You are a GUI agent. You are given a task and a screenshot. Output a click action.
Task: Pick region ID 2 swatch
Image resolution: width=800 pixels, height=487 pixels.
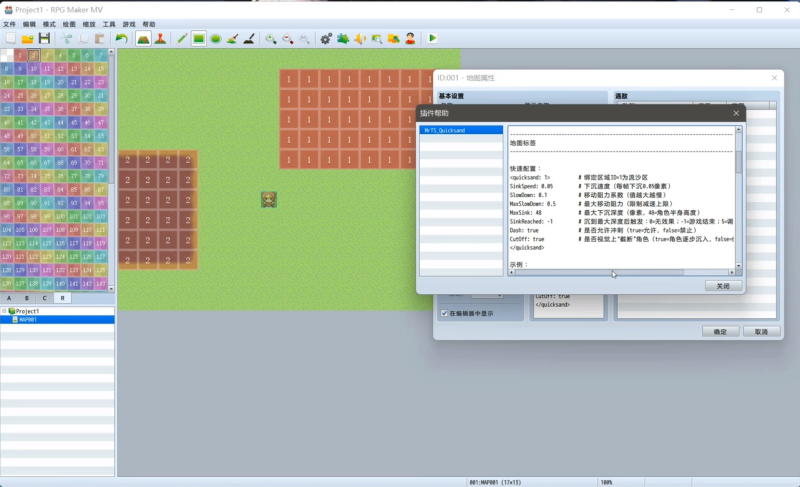pos(33,55)
